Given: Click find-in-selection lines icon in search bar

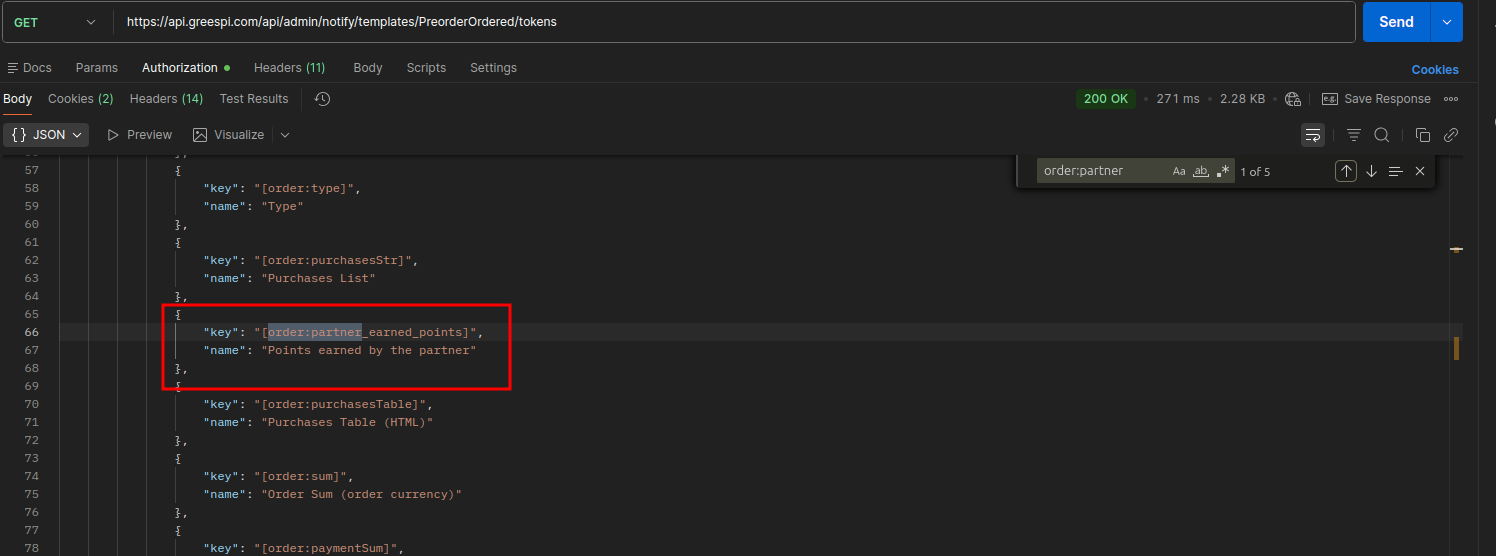Looking at the screenshot, I should [x=1396, y=171].
